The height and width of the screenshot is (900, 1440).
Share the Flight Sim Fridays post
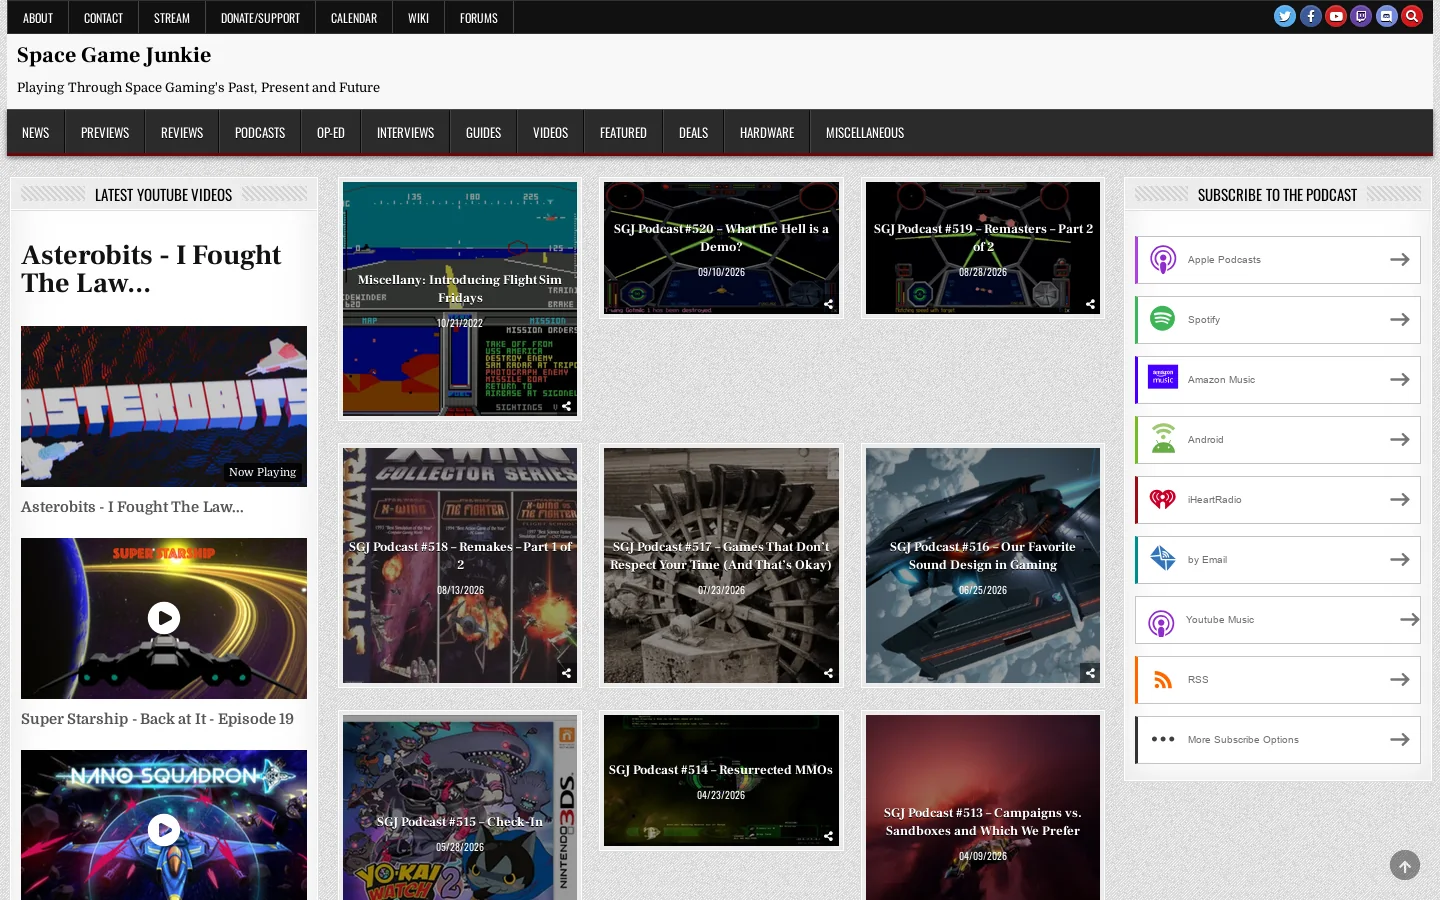click(x=567, y=406)
